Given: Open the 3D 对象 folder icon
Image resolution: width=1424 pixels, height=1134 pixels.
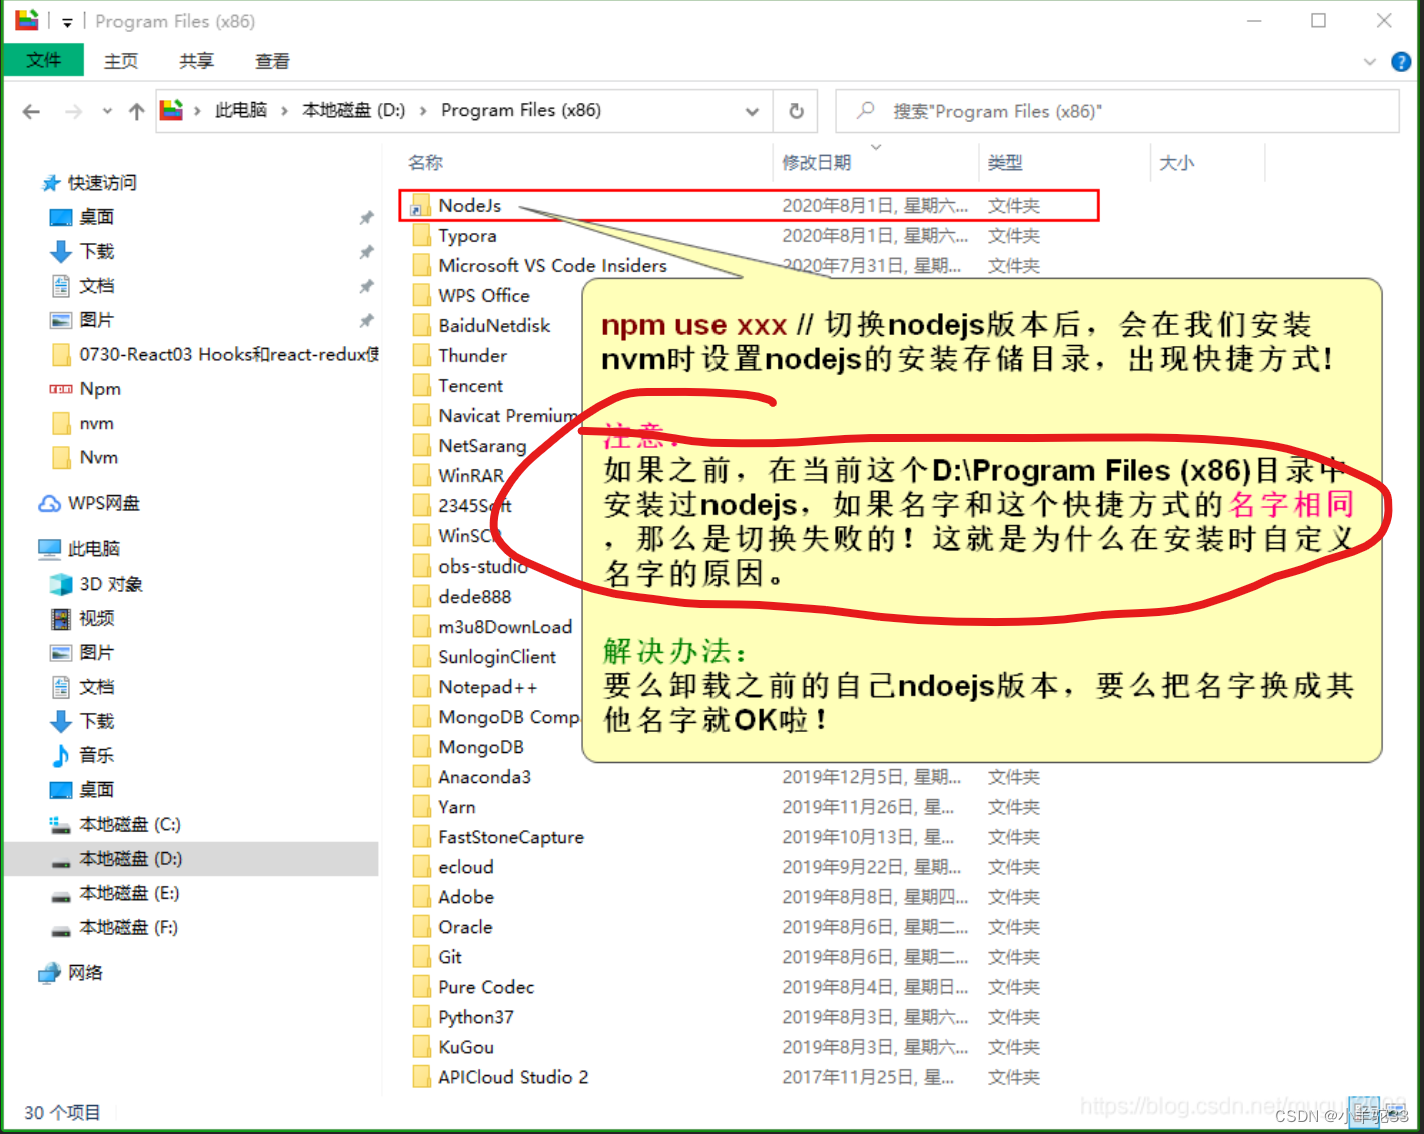Looking at the screenshot, I should tap(61, 584).
